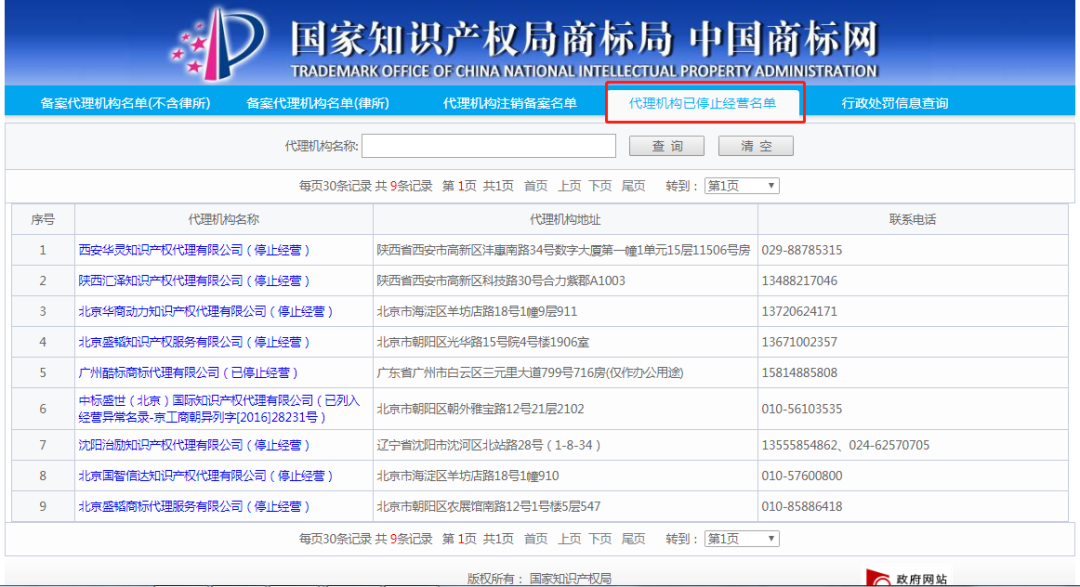The image size is (1080, 587).
Task: Switch to 备案代理机构名单(律所) tab
Action: click(x=318, y=103)
